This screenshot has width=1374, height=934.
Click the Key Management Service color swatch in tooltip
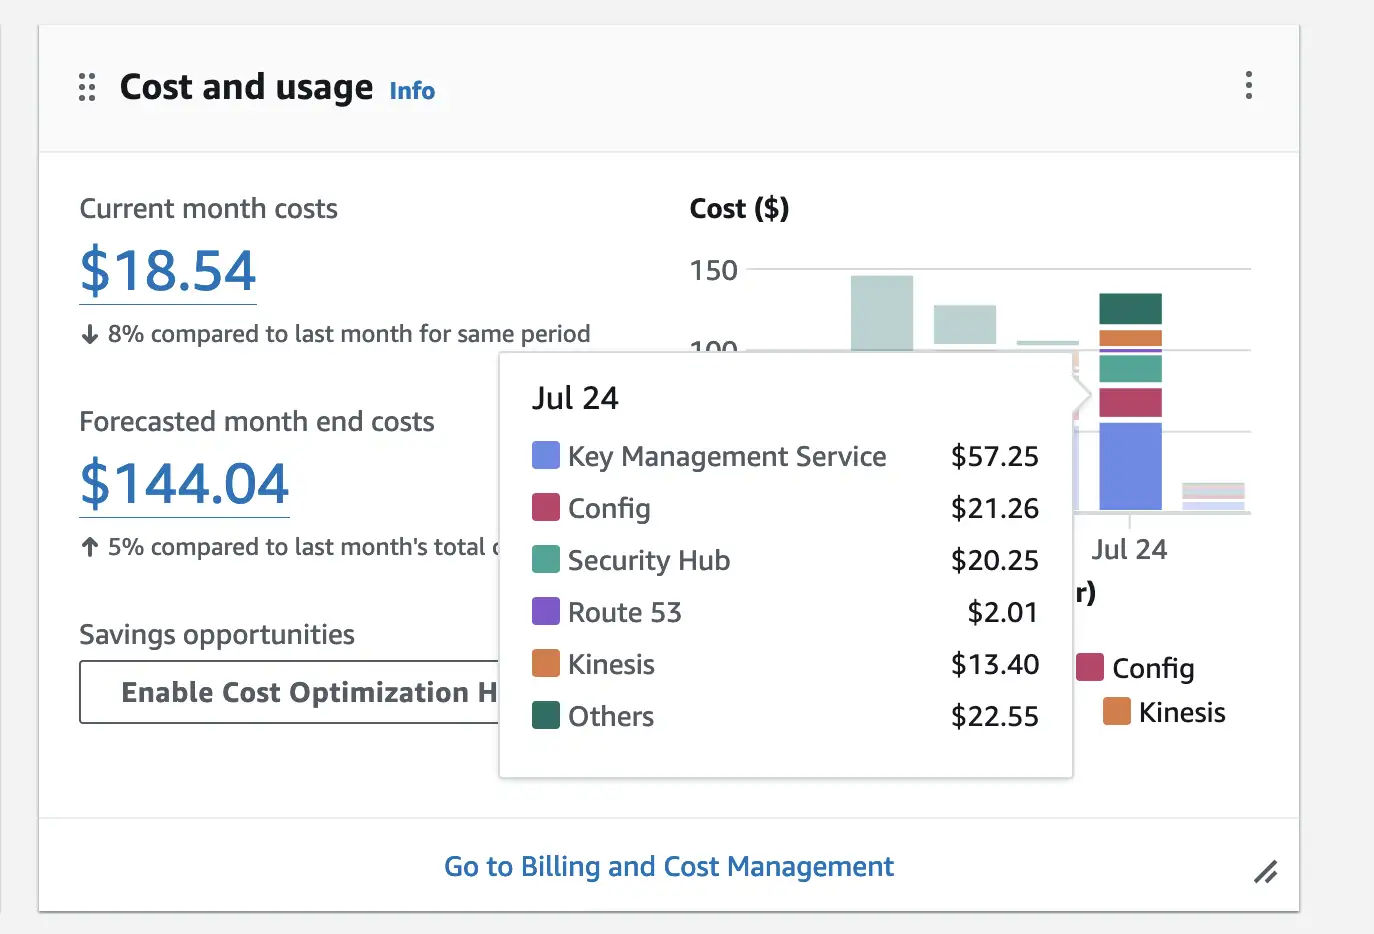click(546, 456)
